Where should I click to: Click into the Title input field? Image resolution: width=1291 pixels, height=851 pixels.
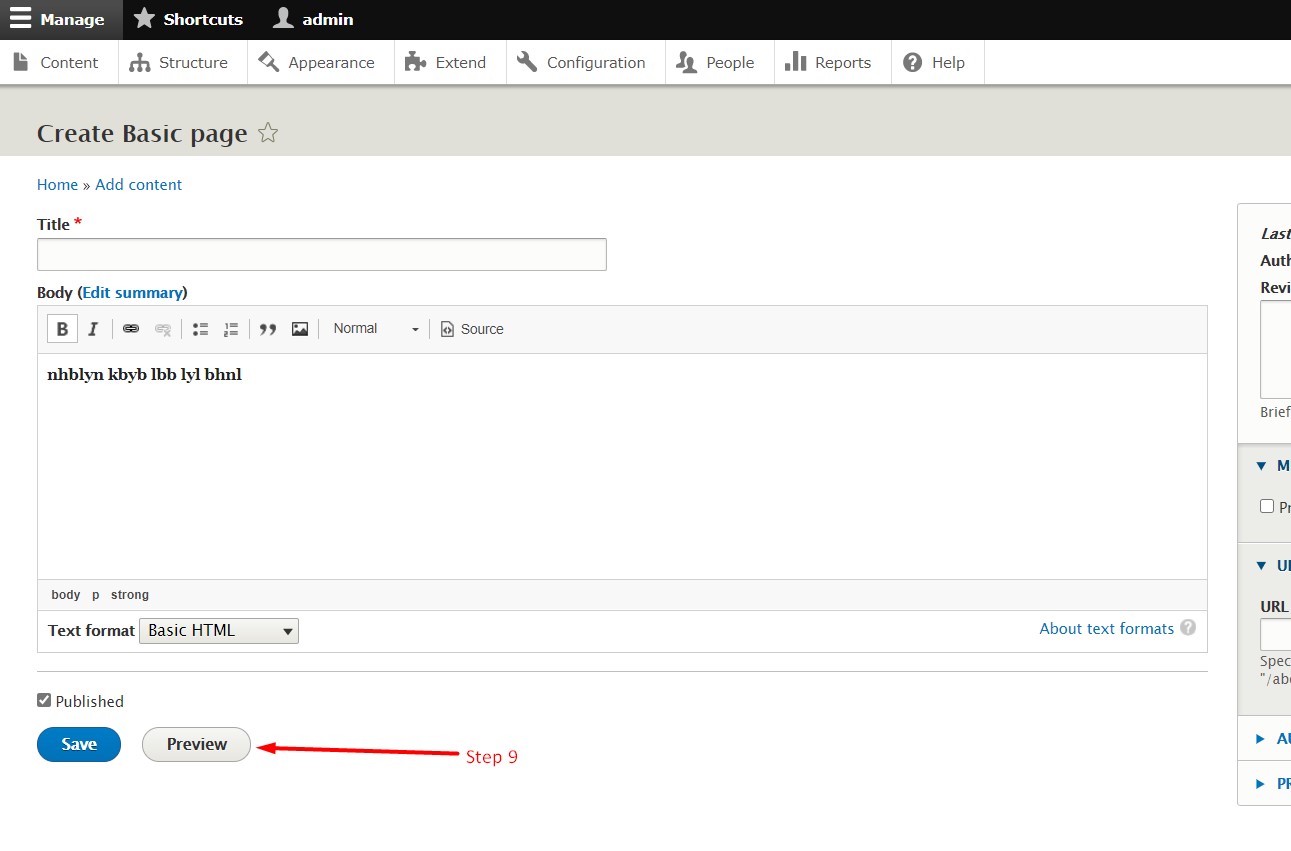point(322,254)
